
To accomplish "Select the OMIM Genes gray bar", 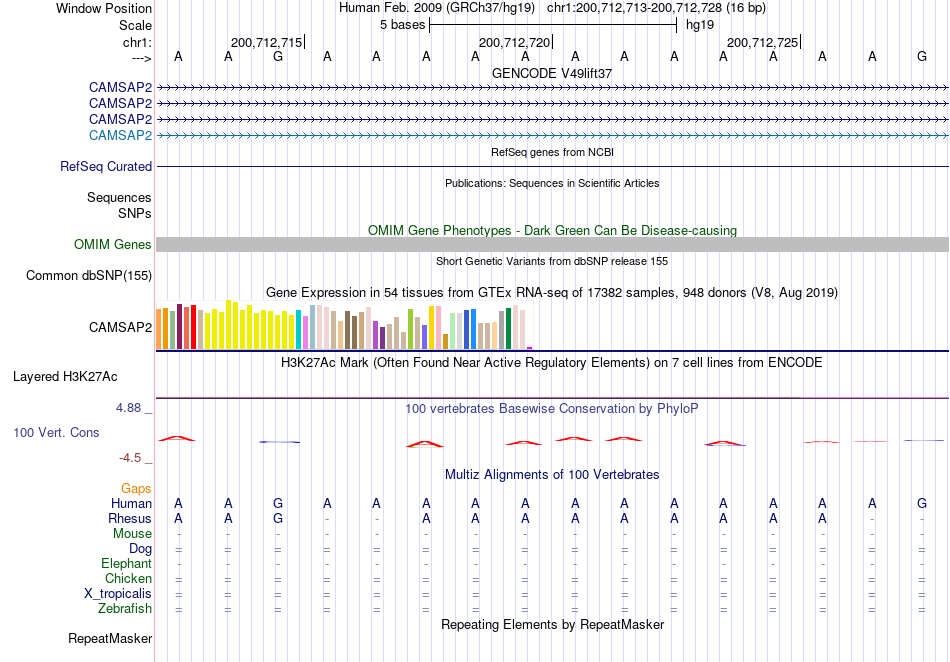I will 552,244.
